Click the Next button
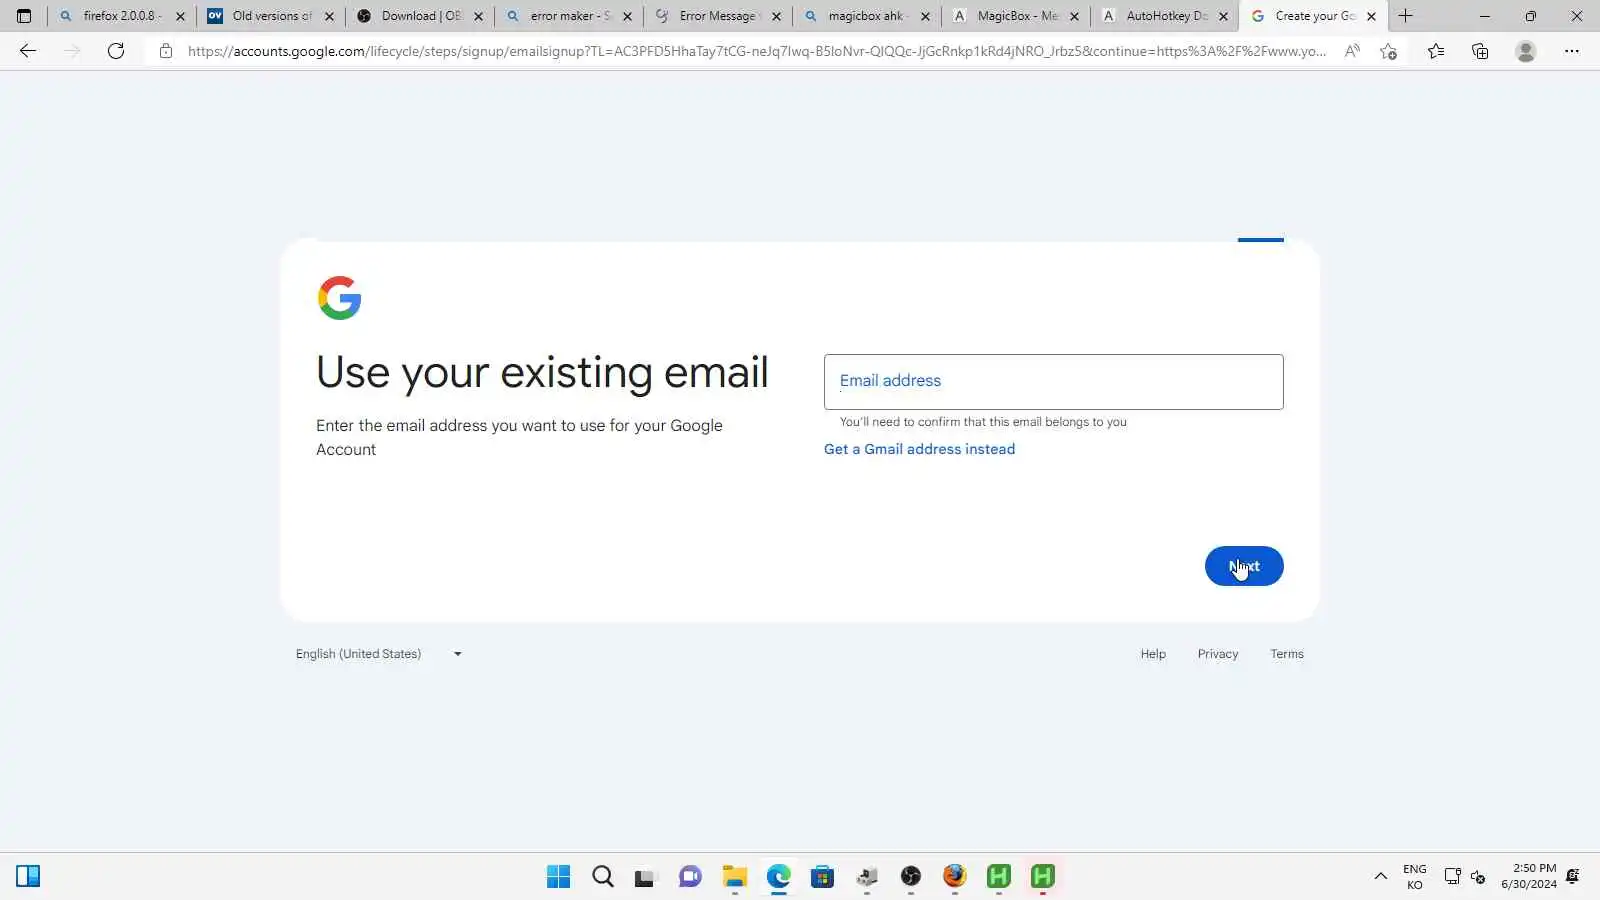The width and height of the screenshot is (1600, 900). (x=1243, y=566)
